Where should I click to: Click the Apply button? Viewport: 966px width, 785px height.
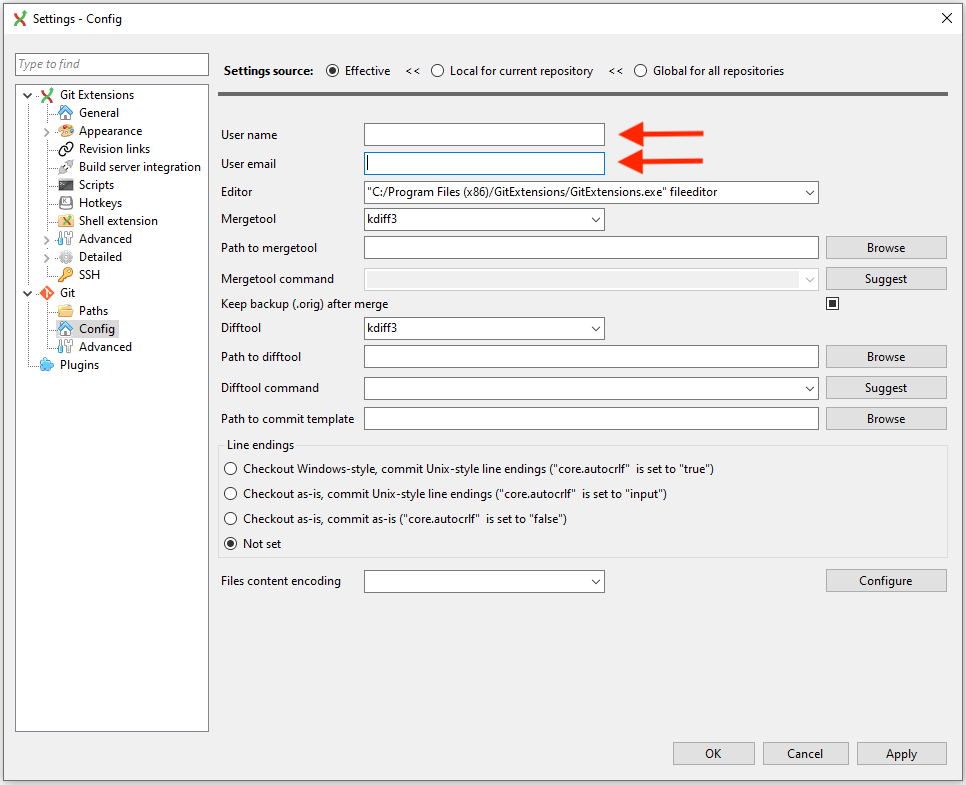[901, 754]
